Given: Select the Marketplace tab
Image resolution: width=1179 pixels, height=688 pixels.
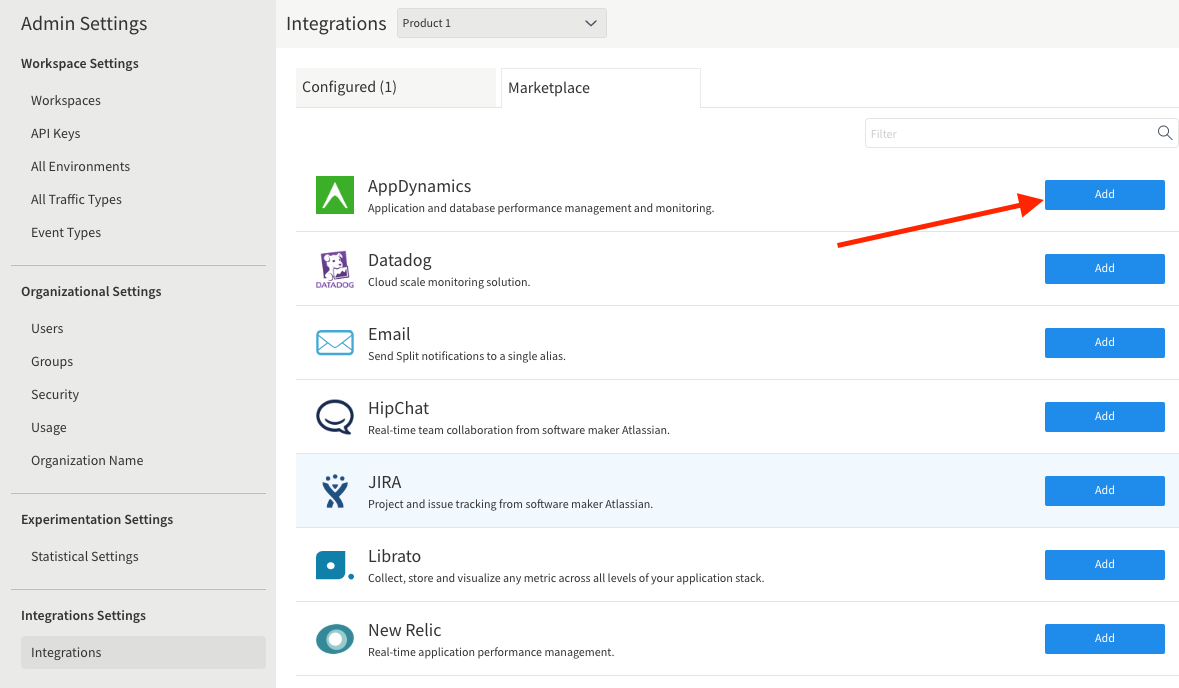Looking at the screenshot, I should pyautogui.click(x=599, y=88).
